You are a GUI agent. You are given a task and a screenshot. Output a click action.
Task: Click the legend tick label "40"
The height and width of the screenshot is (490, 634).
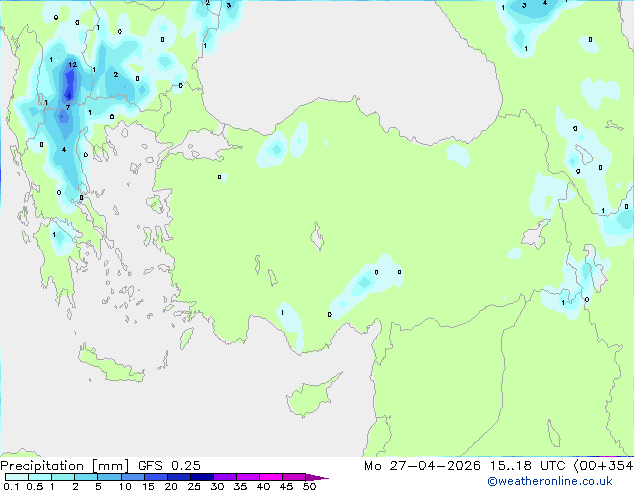pyautogui.click(x=263, y=486)
